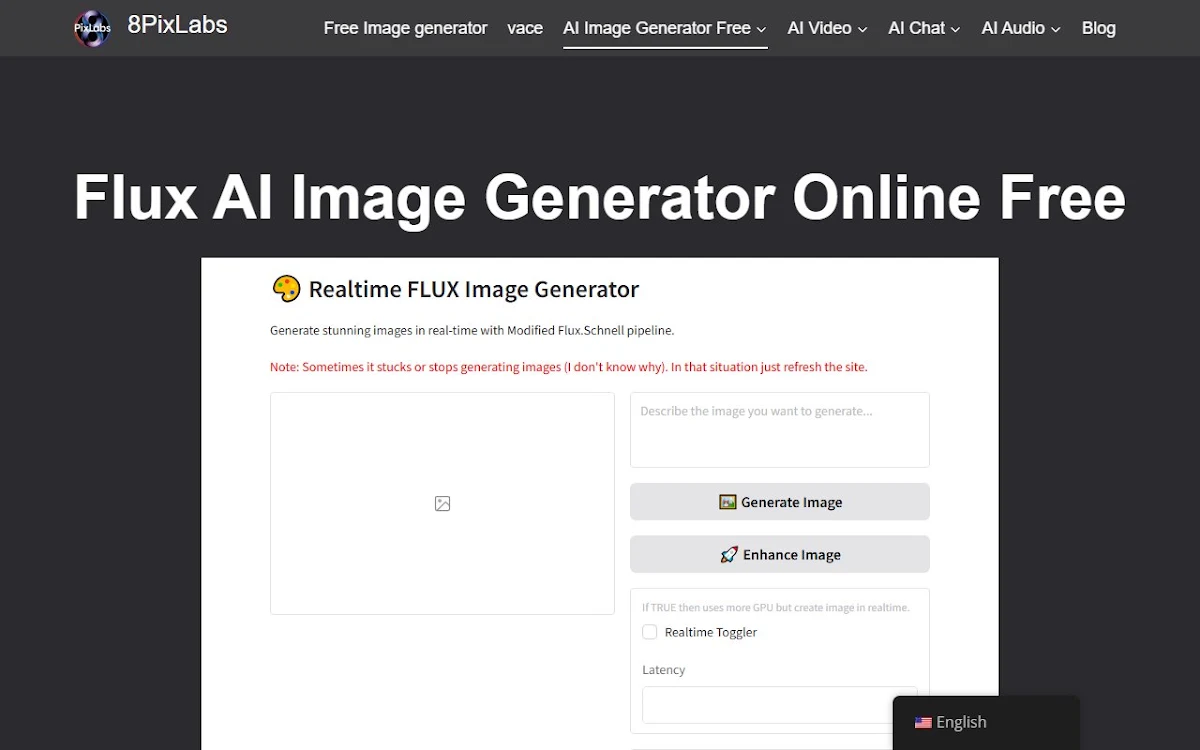The height and width of the screenshot is (750, 1200).
Task: Click the Generate Image button
Action: tap(779, 502)
